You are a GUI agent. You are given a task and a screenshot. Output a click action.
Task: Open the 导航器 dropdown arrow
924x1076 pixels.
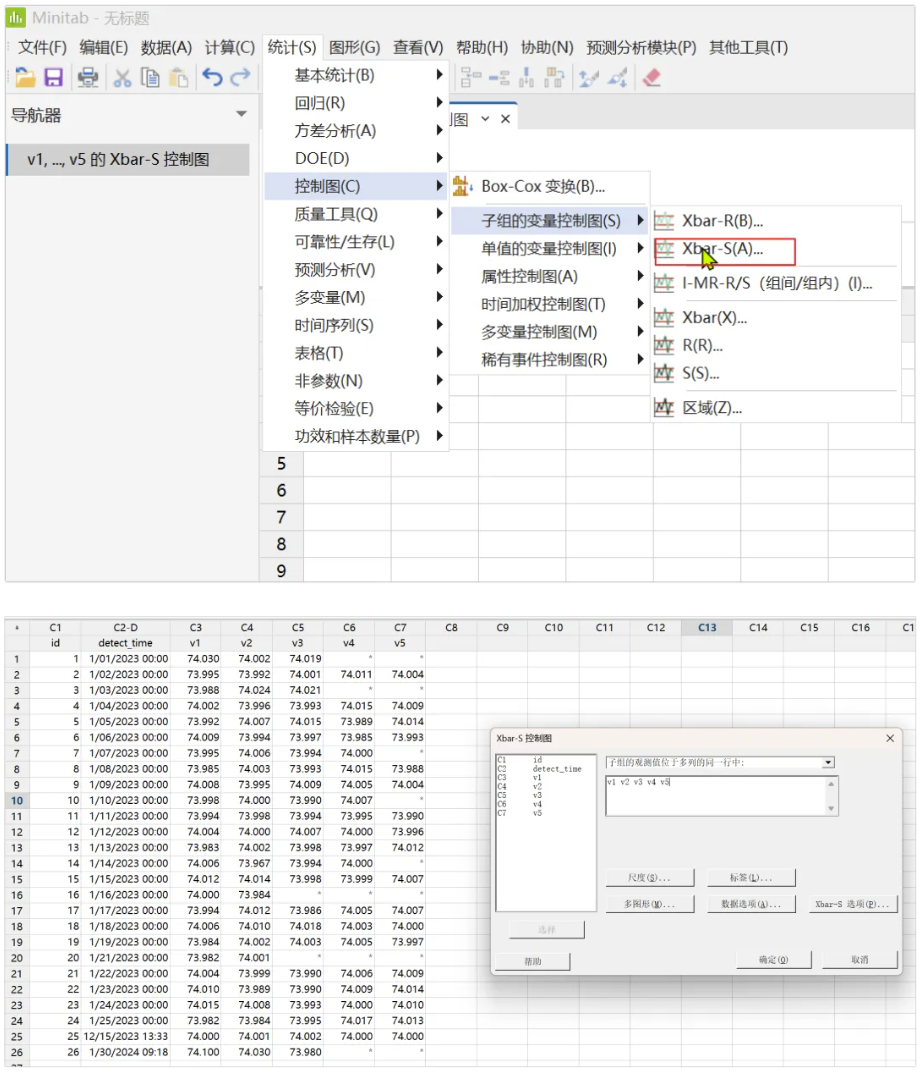click(241, 115)
